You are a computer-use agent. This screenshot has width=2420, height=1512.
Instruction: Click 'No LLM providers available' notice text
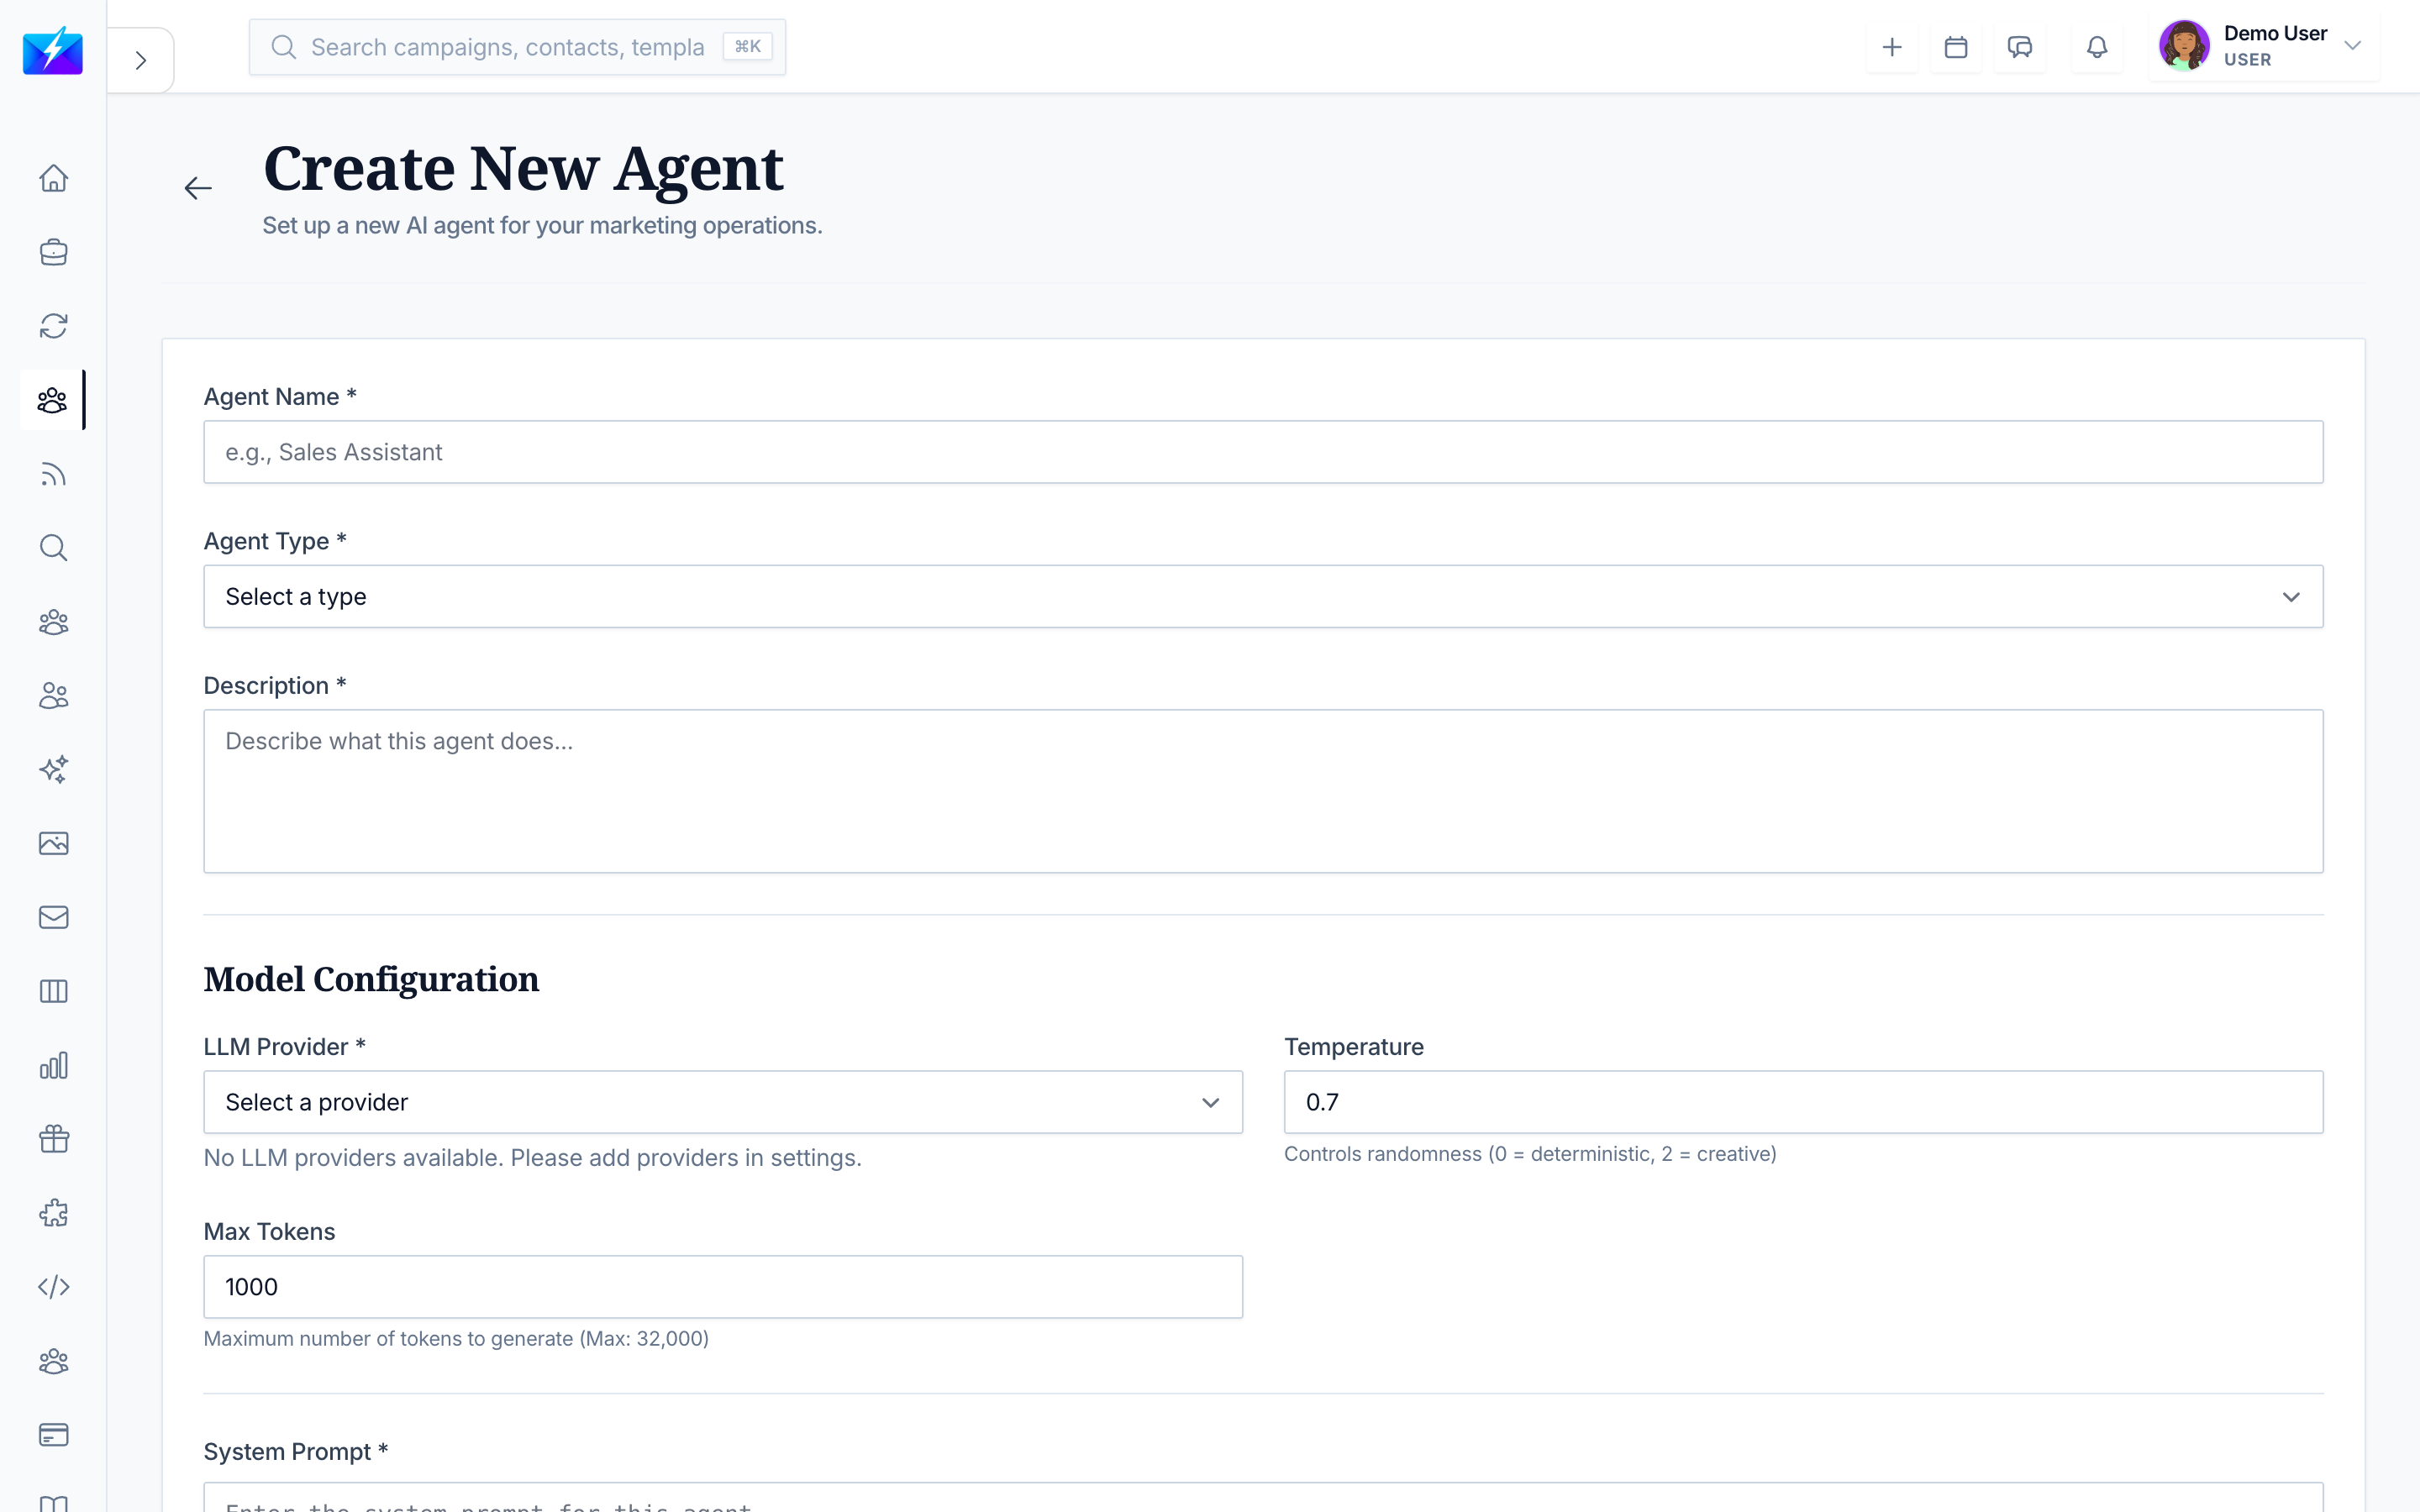tap(532, 1157)
